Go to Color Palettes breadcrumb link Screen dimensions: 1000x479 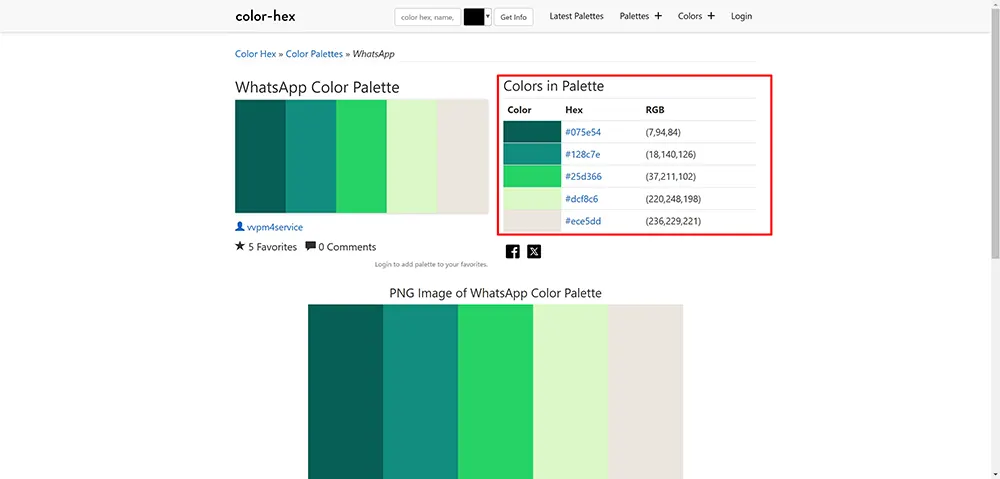tap(314, 54)
